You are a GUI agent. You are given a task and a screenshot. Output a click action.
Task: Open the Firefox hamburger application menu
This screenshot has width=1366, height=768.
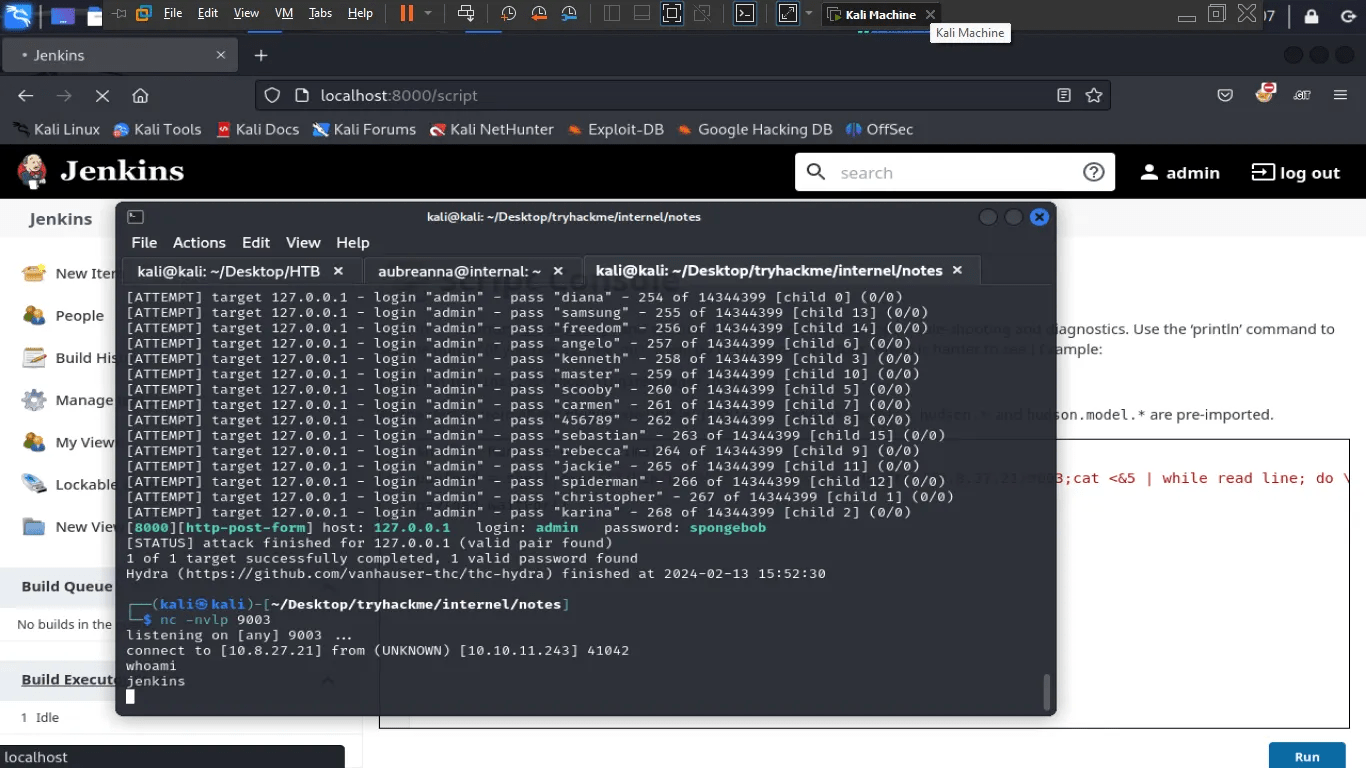point(1341,95)
